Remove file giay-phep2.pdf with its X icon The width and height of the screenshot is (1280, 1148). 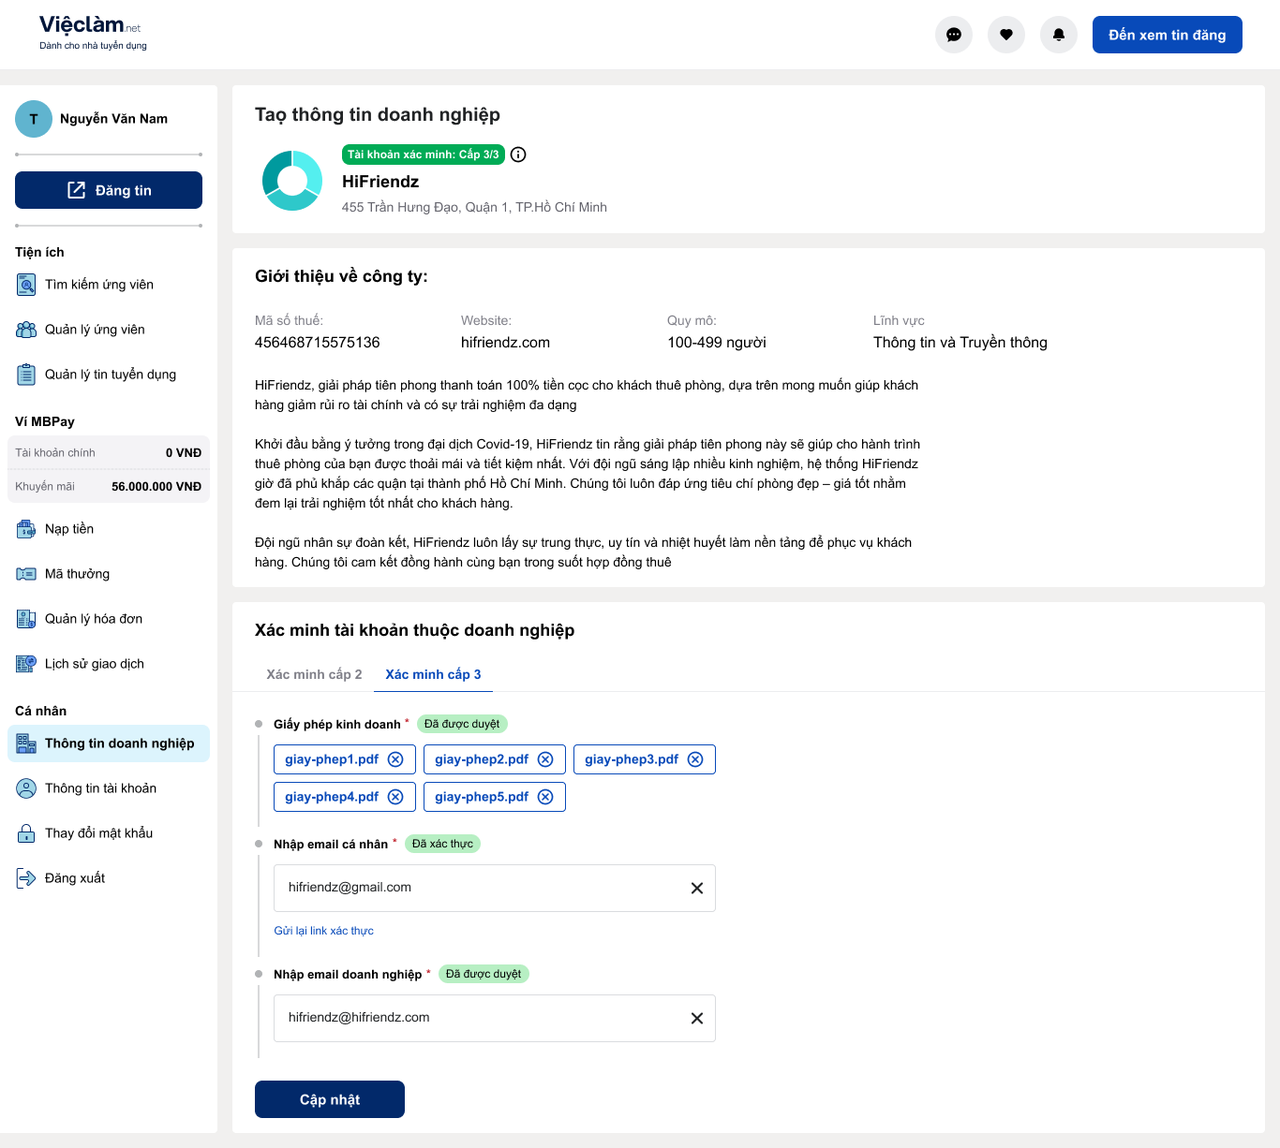545,759
